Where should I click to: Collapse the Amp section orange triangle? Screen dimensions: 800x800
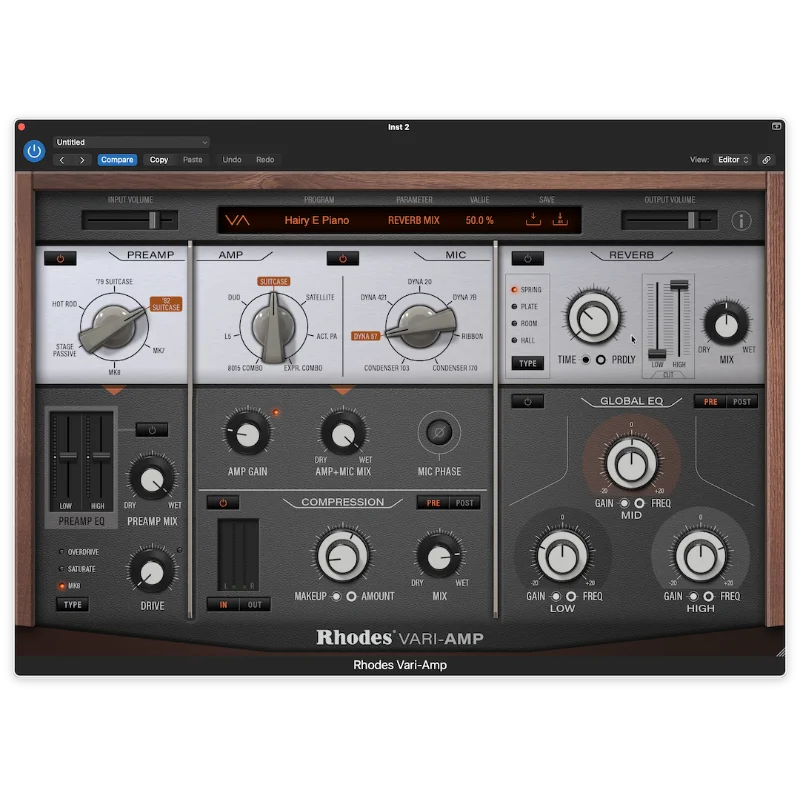342,391
